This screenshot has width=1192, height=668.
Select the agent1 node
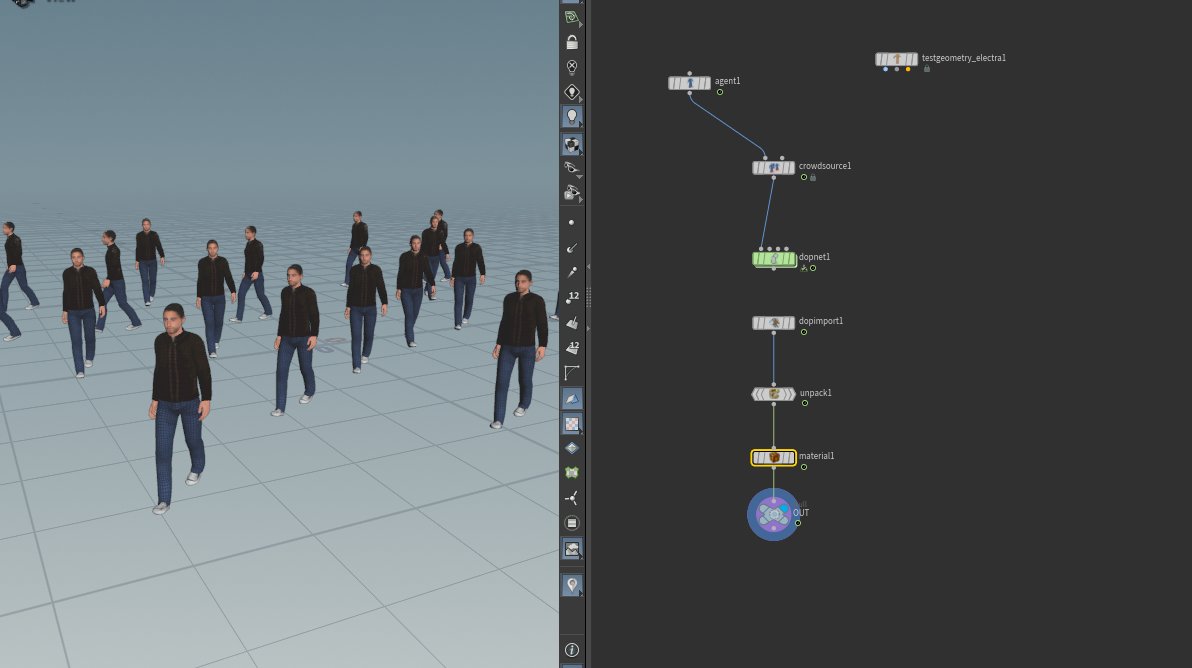click(690, 83)
